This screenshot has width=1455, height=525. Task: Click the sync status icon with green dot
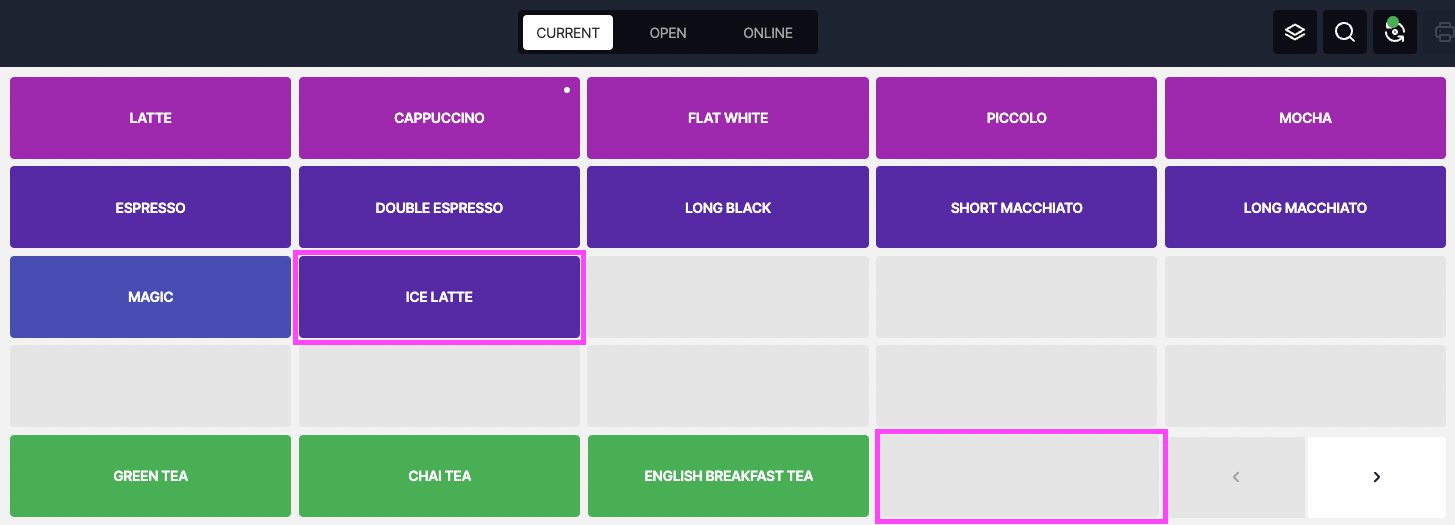click(x=1395, y=32)
